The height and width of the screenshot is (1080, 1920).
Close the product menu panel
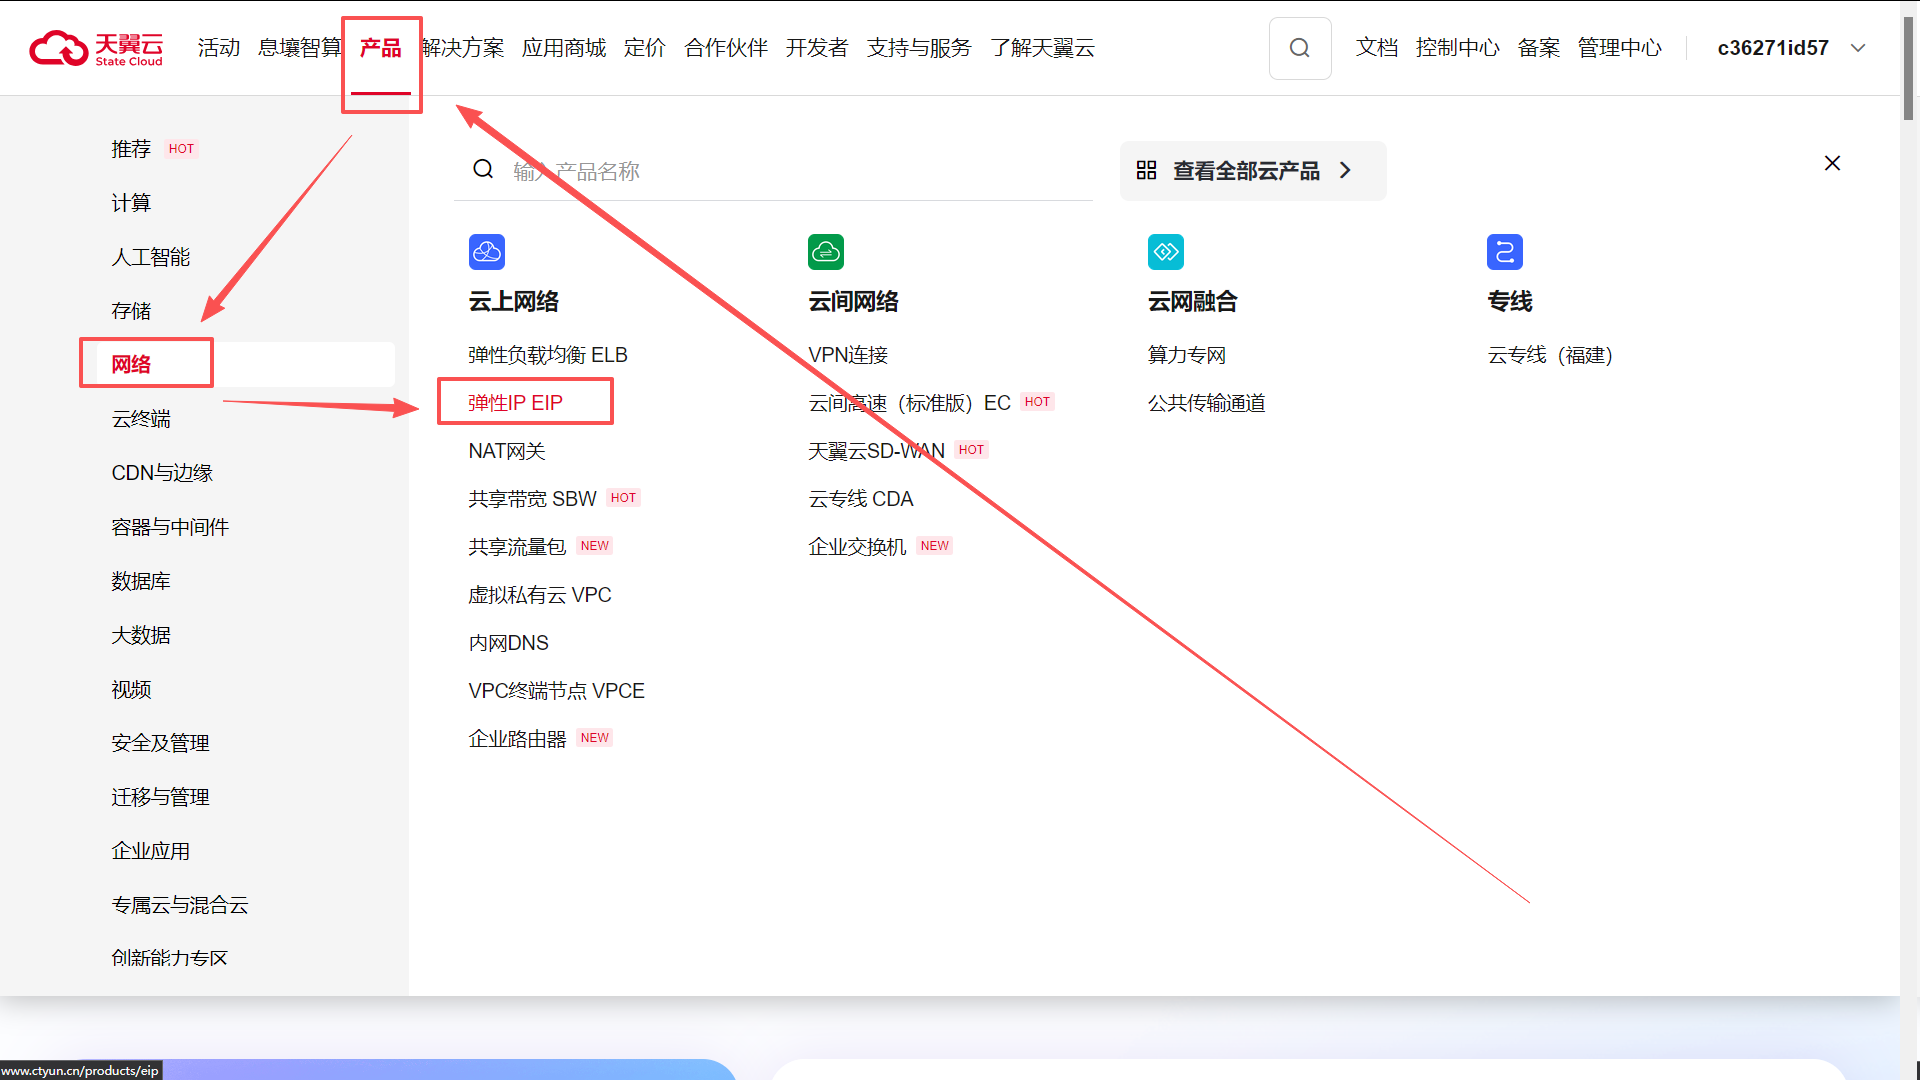[1832, 163]
